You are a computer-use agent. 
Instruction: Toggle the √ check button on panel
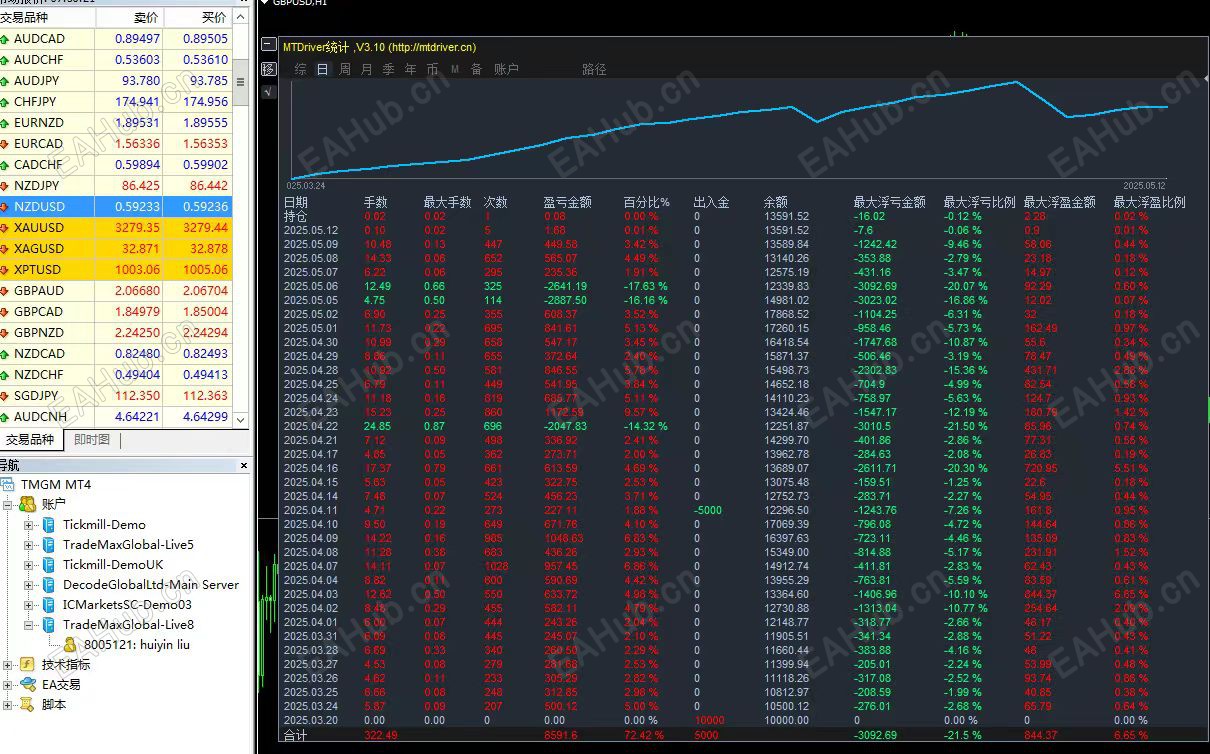click(268, 92)
